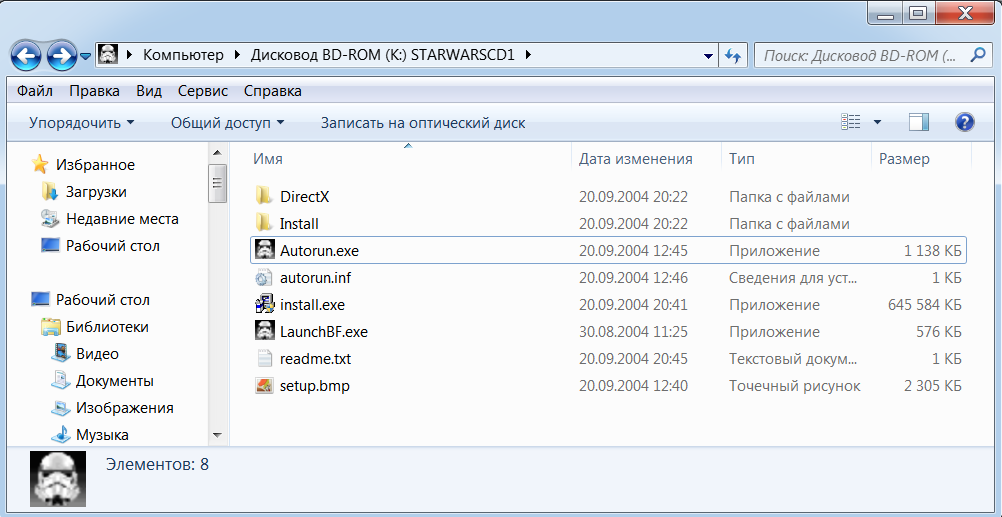The height and width of the screenshot is (517, 1002).
Task: Refresh the current folder view
Action: pyautogui.click(x=733, y=55)
